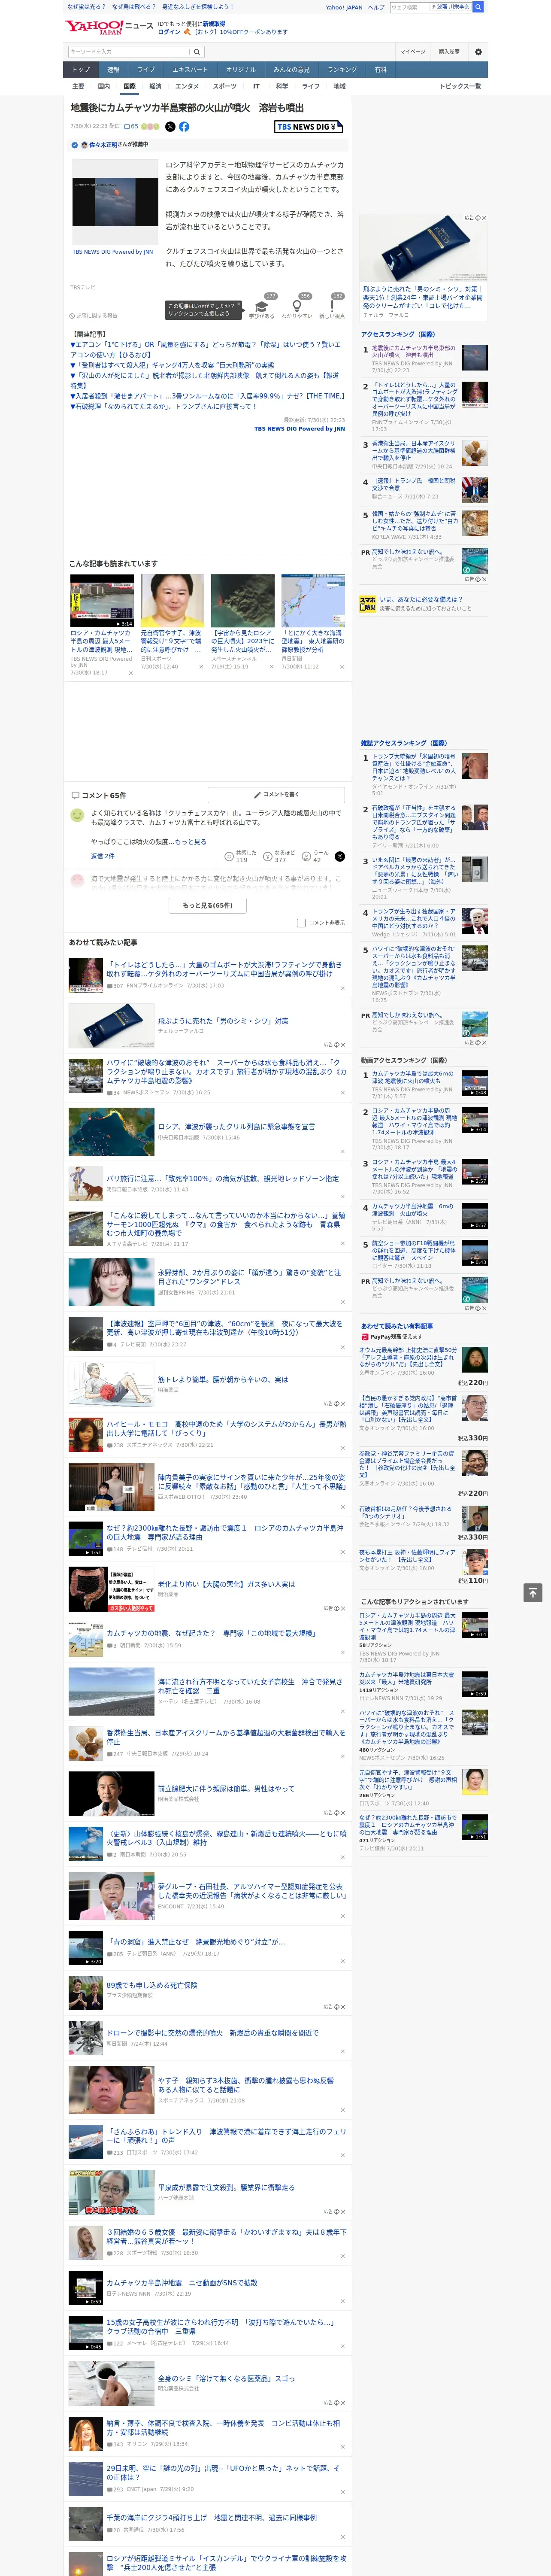Click the ヘルプ link in header

pyautogui.click(x=376, y=7)
